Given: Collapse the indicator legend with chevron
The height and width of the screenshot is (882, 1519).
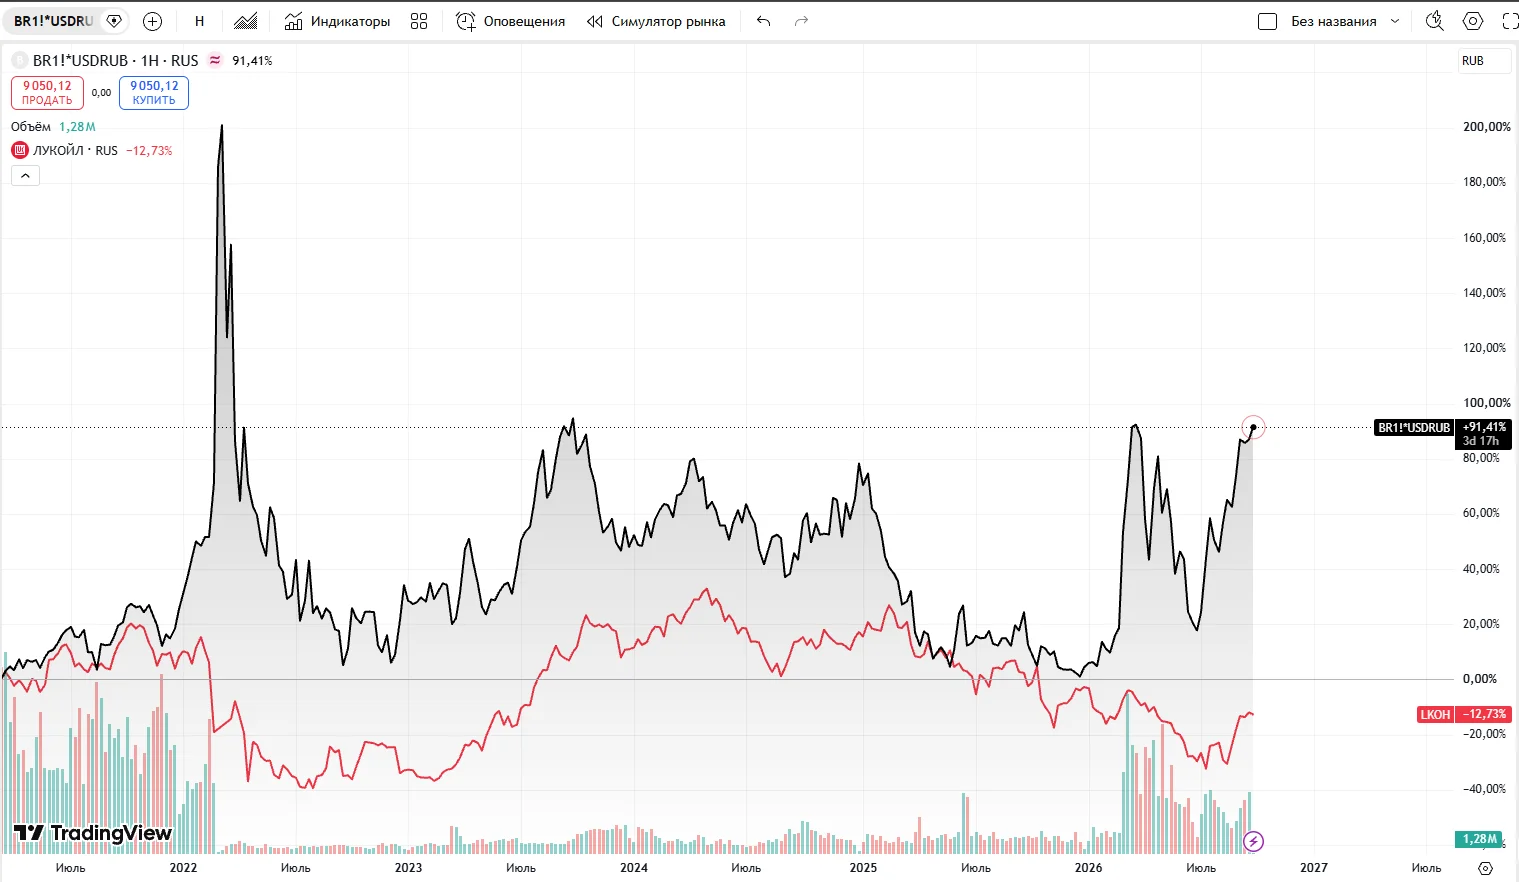Looking at the screenshot, I should [26, 175].
